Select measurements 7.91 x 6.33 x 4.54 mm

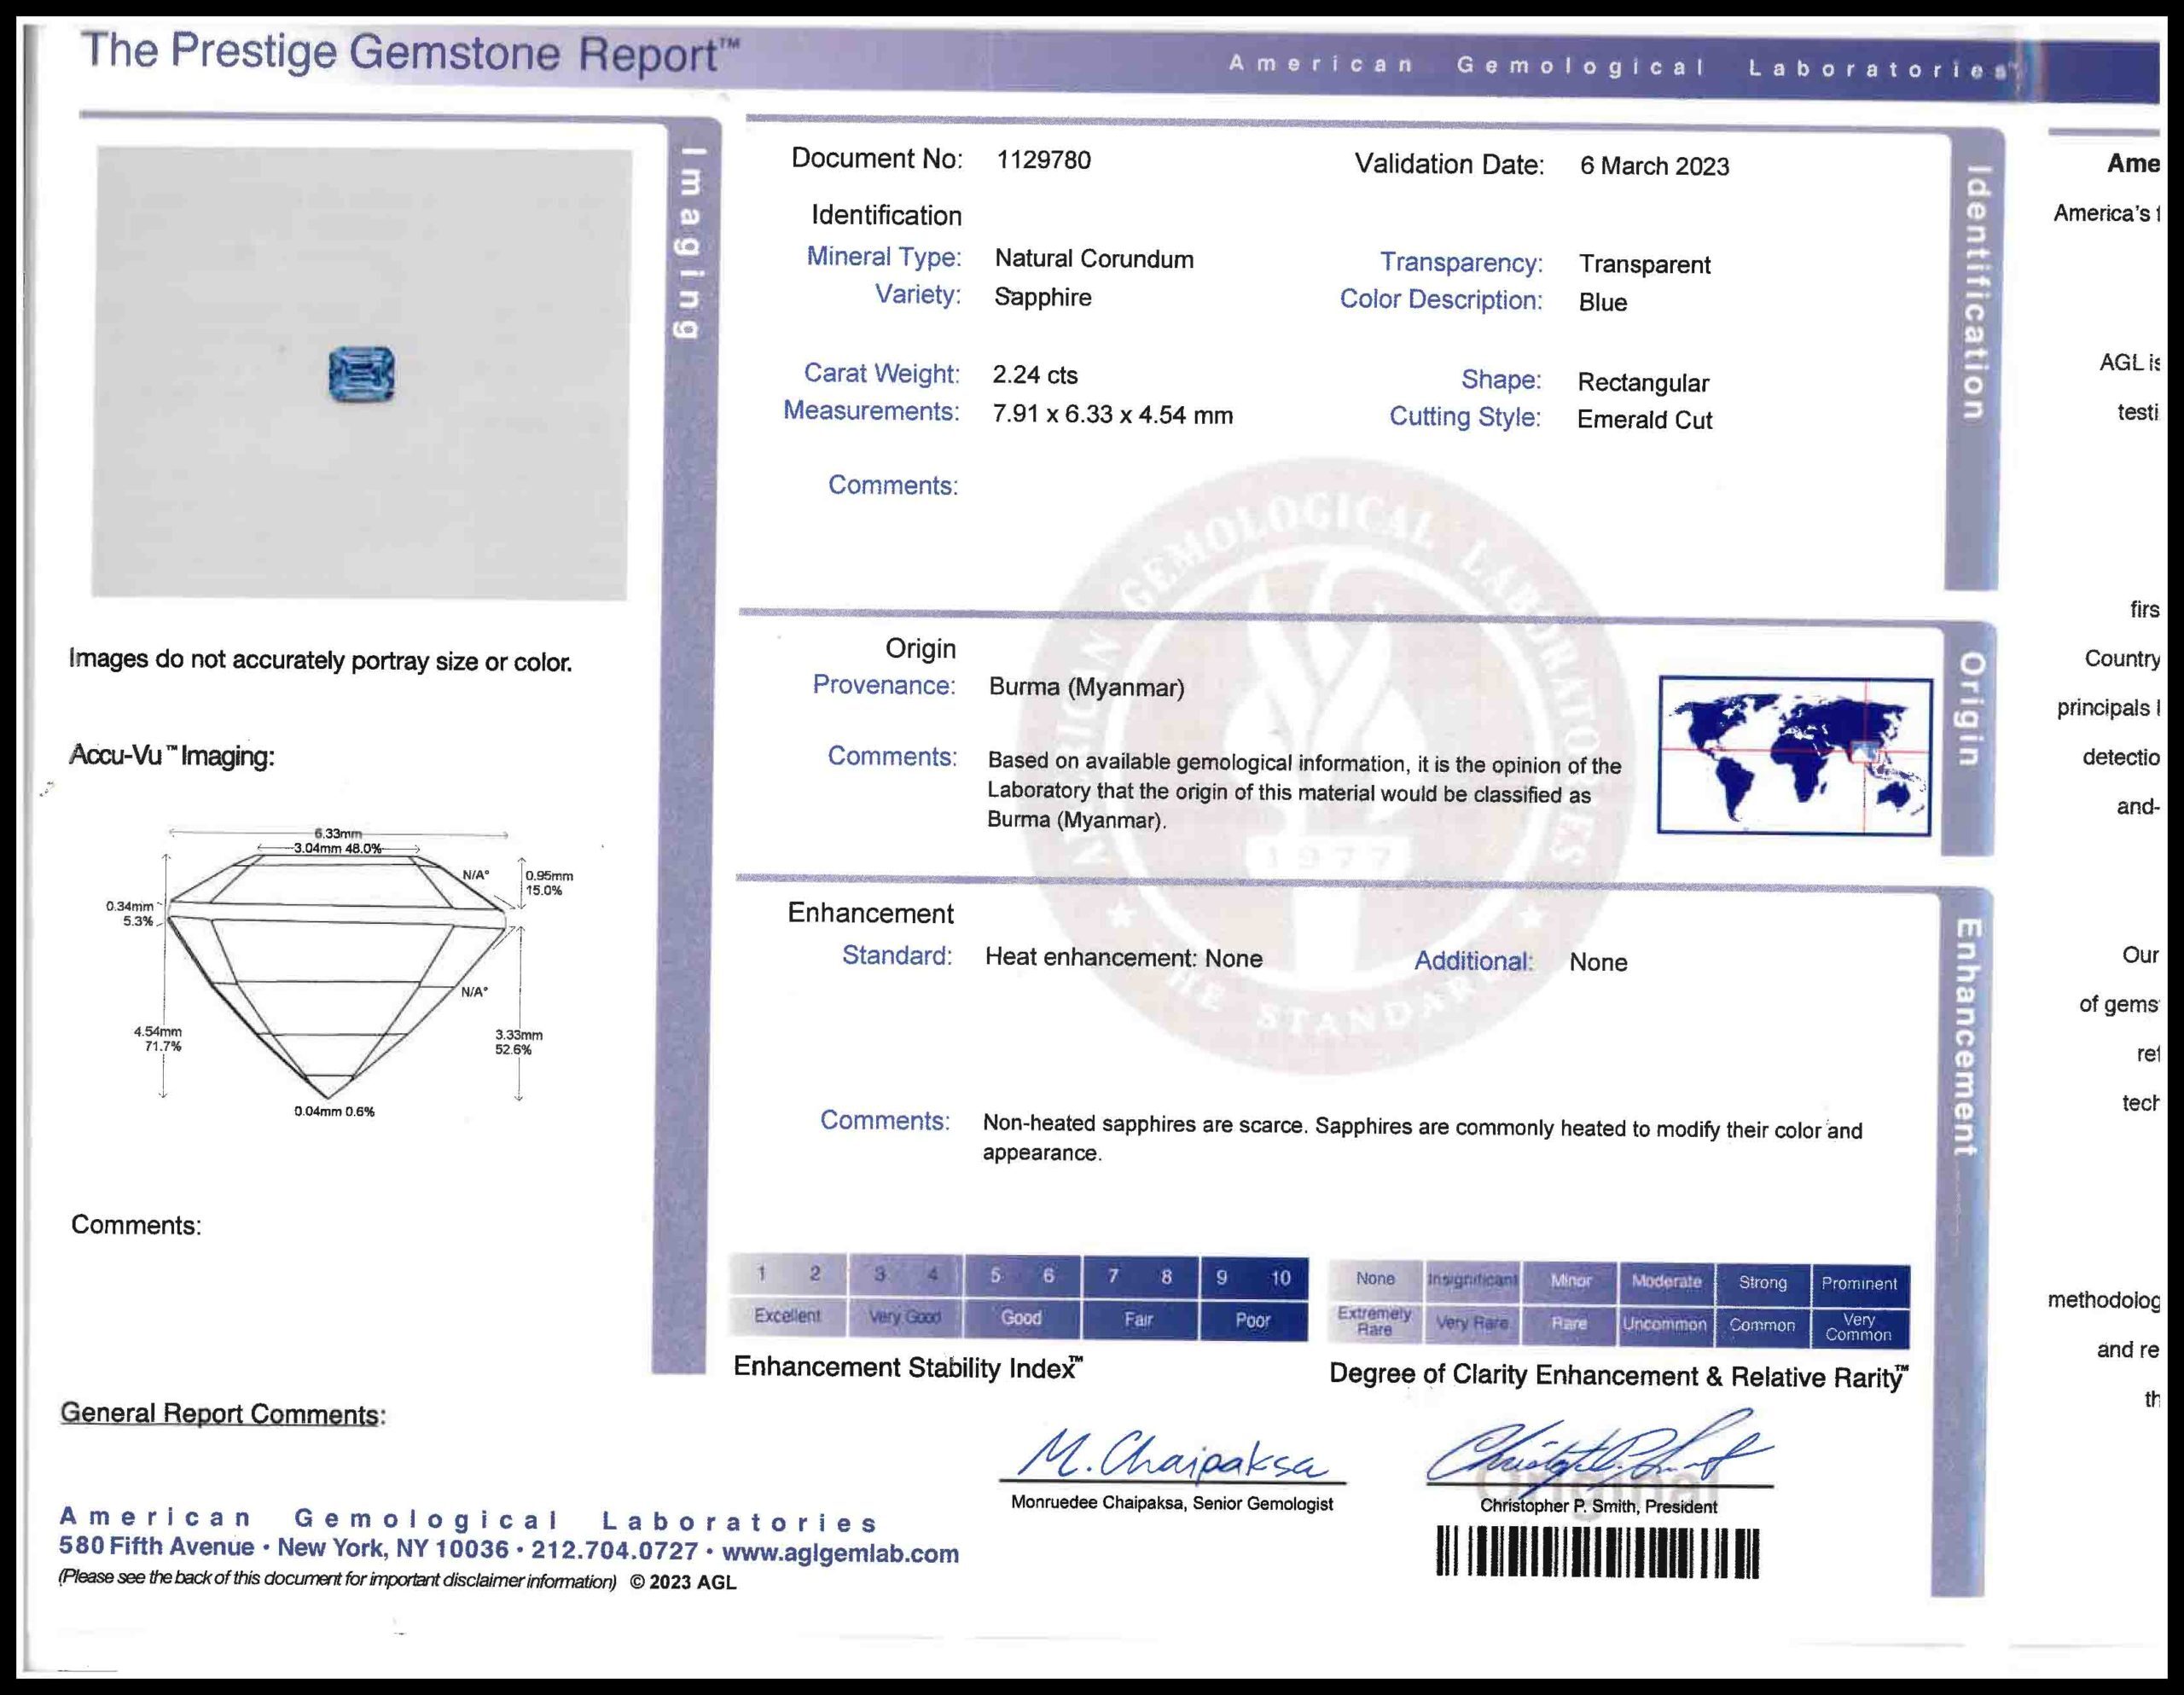click(x=1112, y=414)
